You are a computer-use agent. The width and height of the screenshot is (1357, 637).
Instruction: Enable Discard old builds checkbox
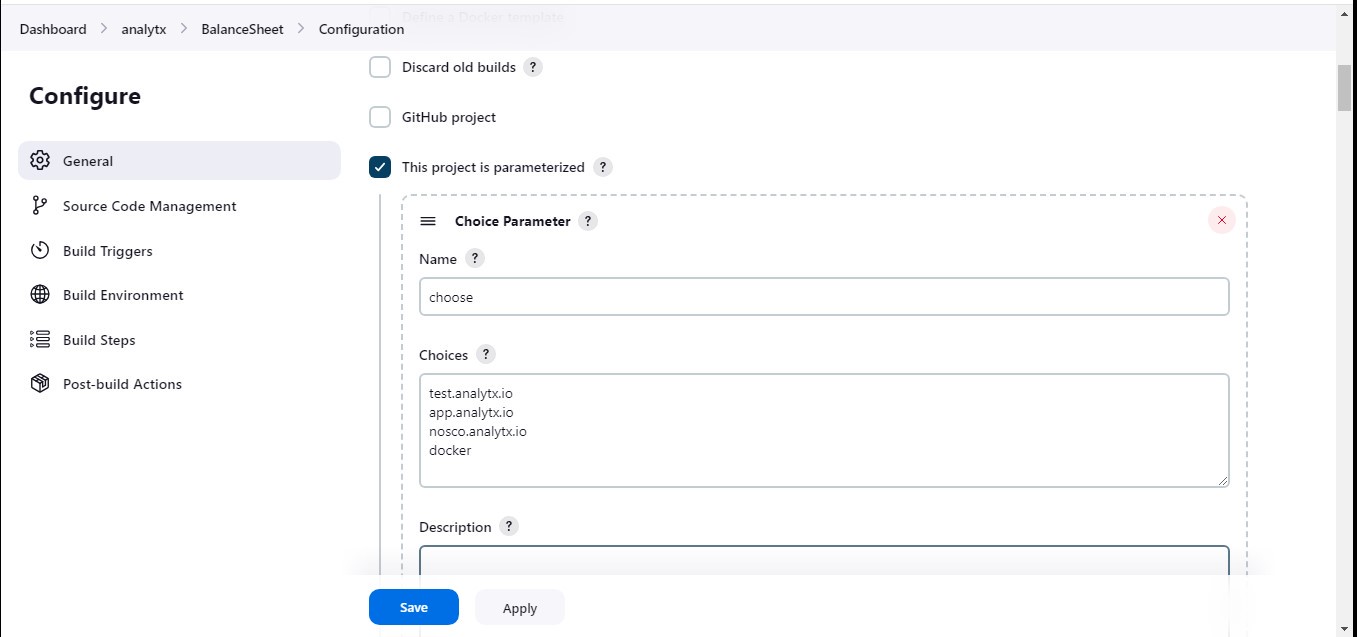click(380, 67)
